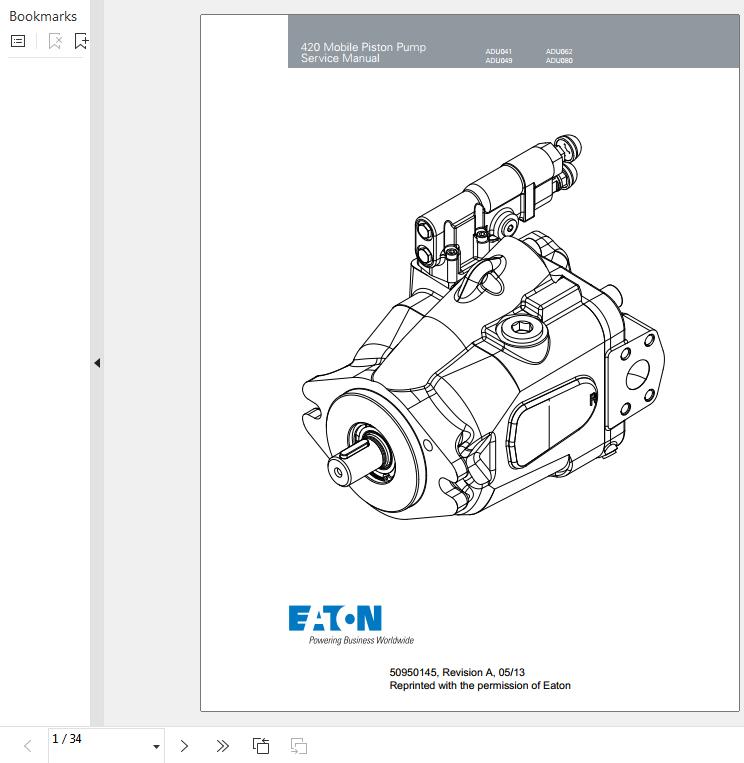Go to the previous page arrow

pos(28,746)
